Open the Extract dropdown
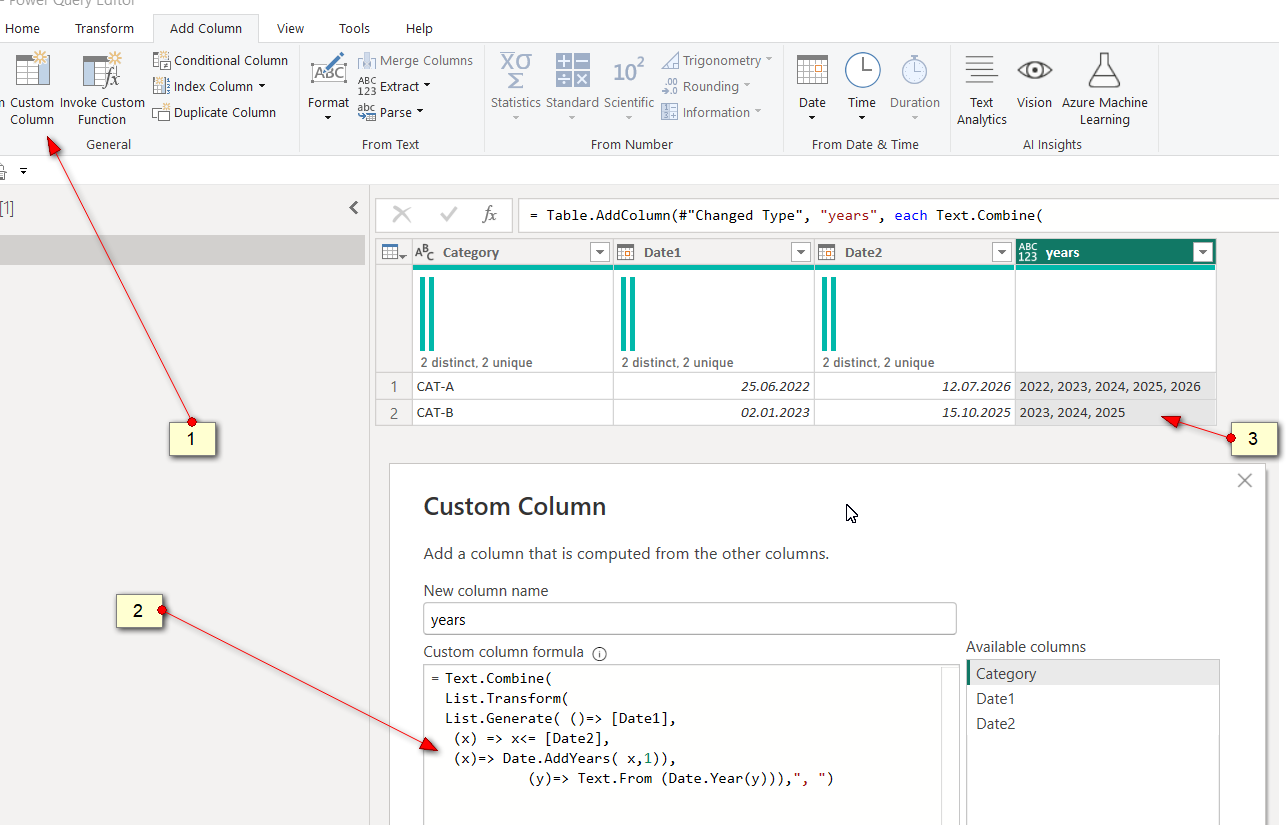 tap(394, 86)
